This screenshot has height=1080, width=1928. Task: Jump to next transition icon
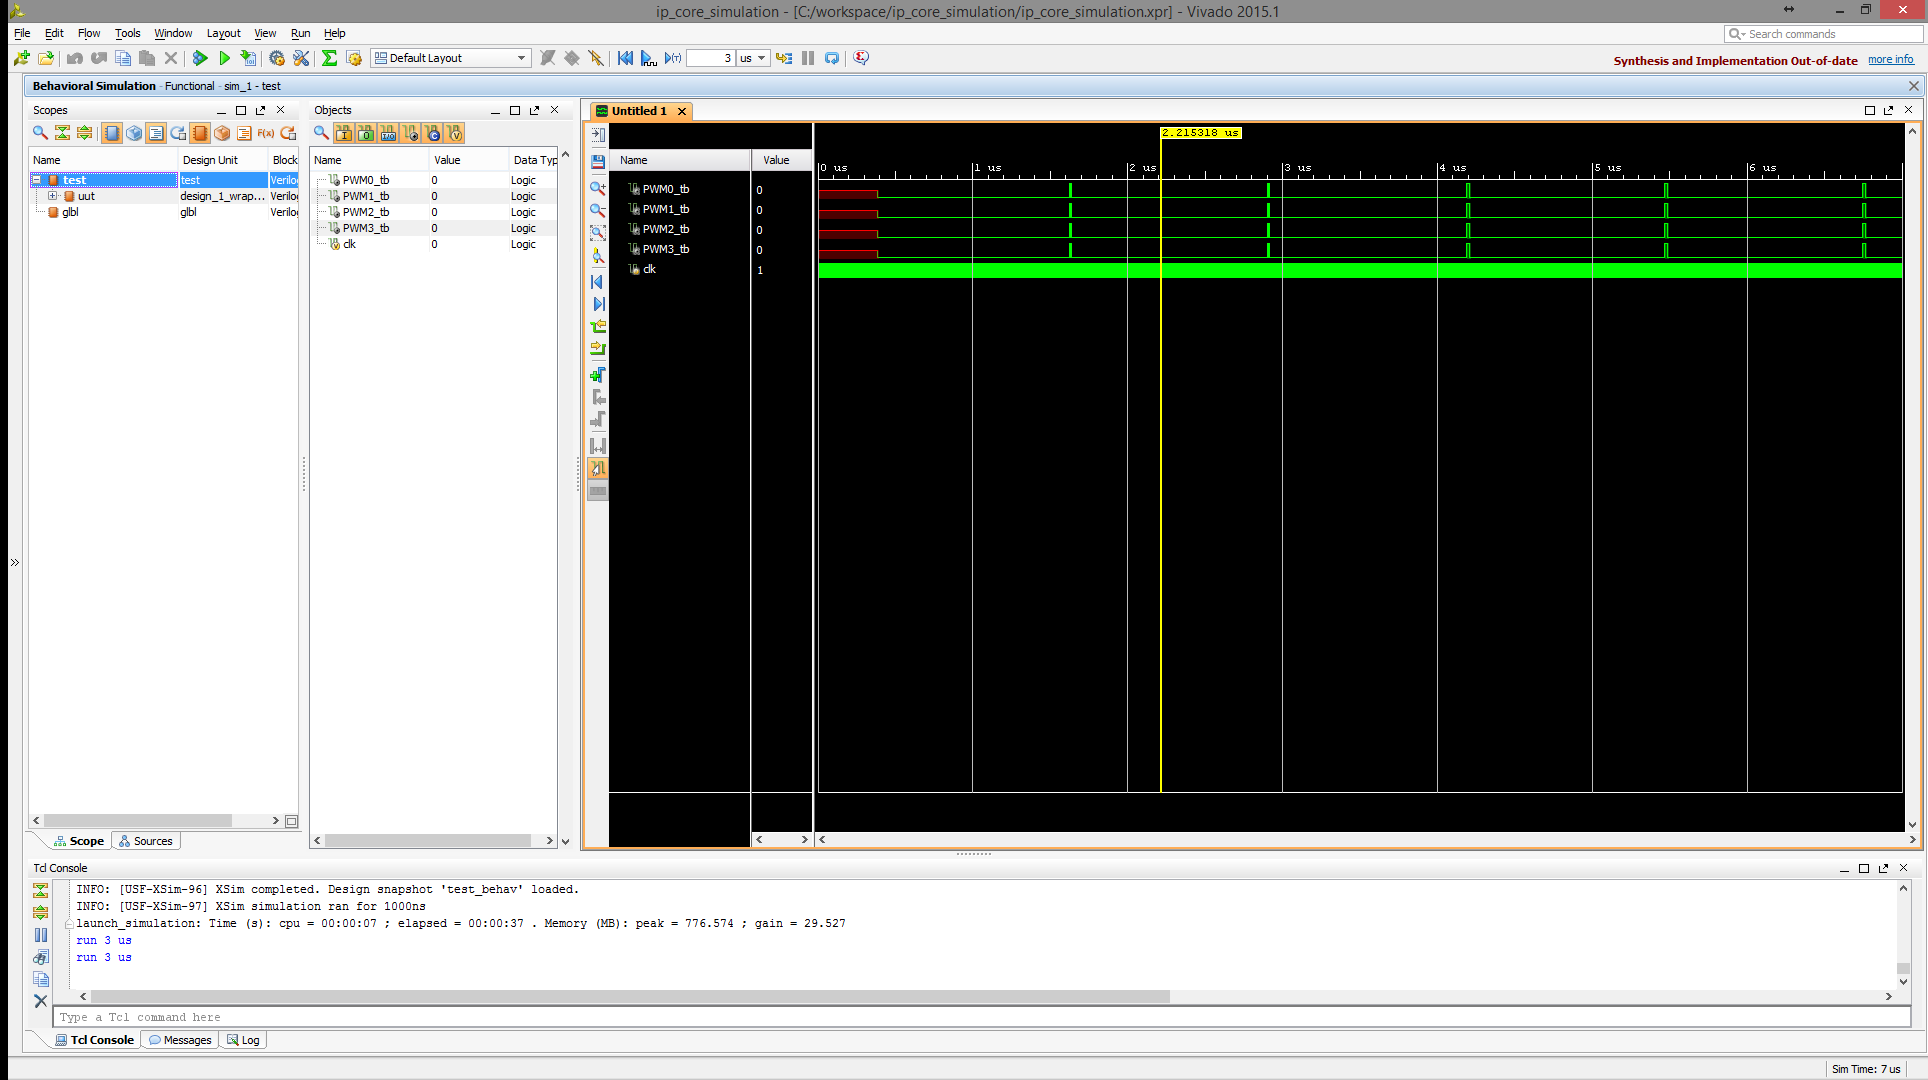(x=598, y=348)
